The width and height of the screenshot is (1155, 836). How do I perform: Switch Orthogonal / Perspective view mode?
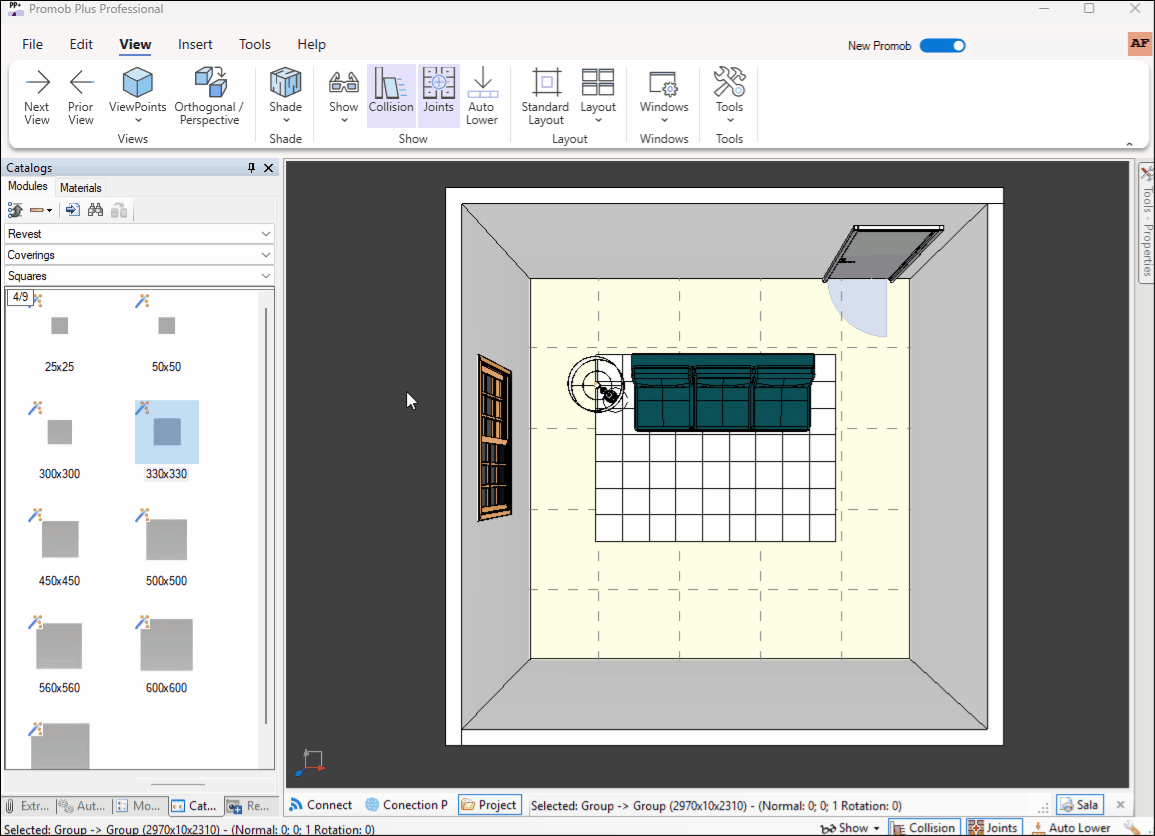[x=209, y=96]
